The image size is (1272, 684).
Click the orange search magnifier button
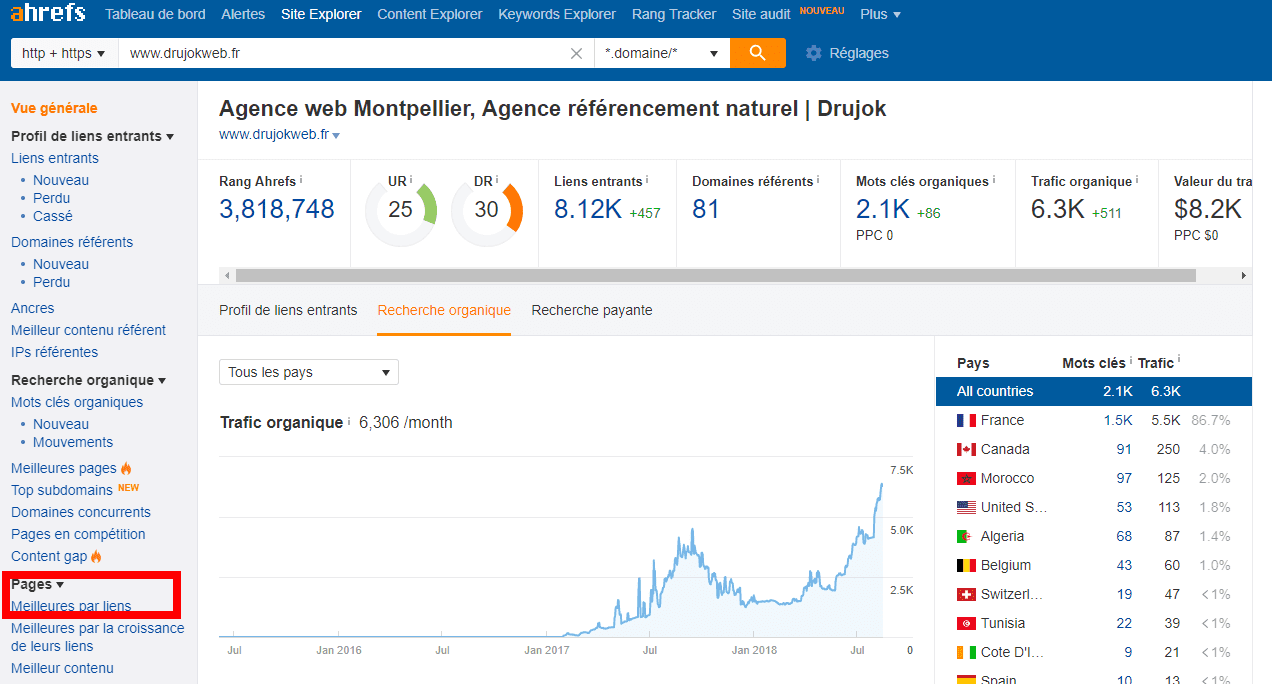pyautogui.click(x=757, y=53)
